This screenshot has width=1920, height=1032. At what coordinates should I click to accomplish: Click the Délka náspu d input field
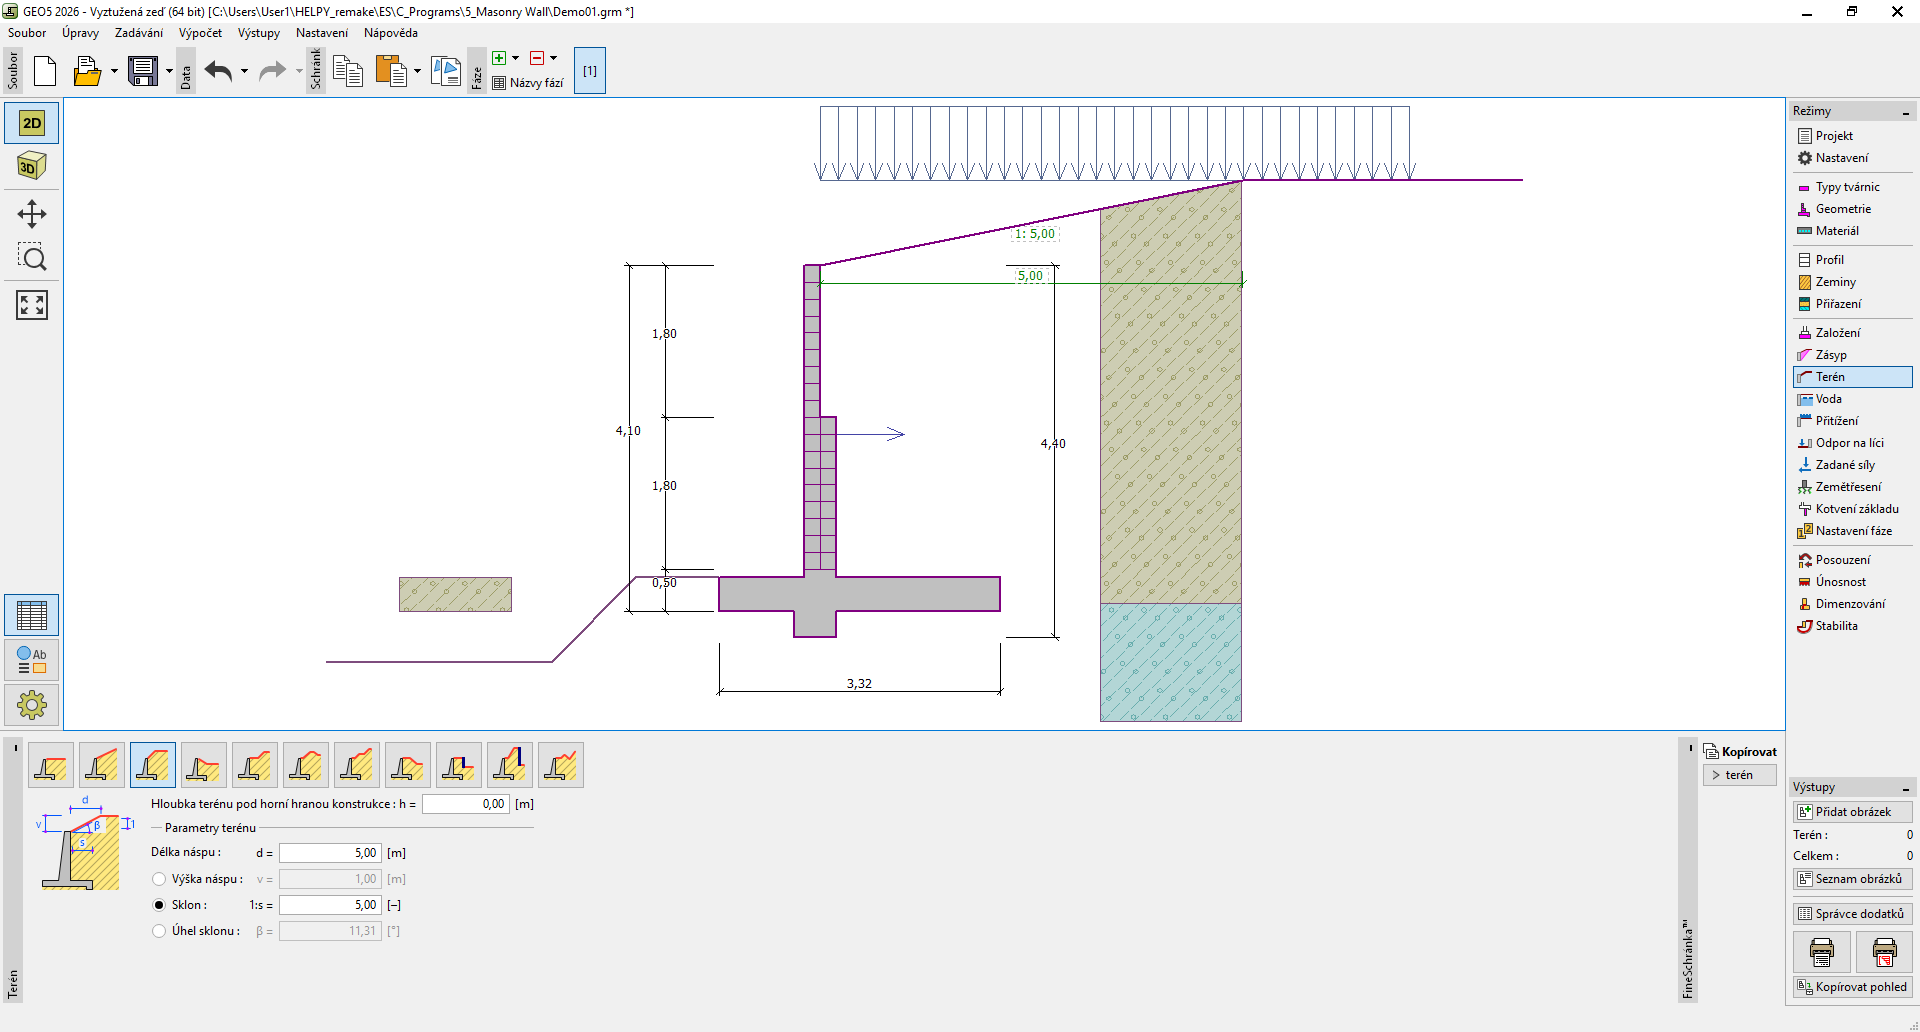coord(329,853)
